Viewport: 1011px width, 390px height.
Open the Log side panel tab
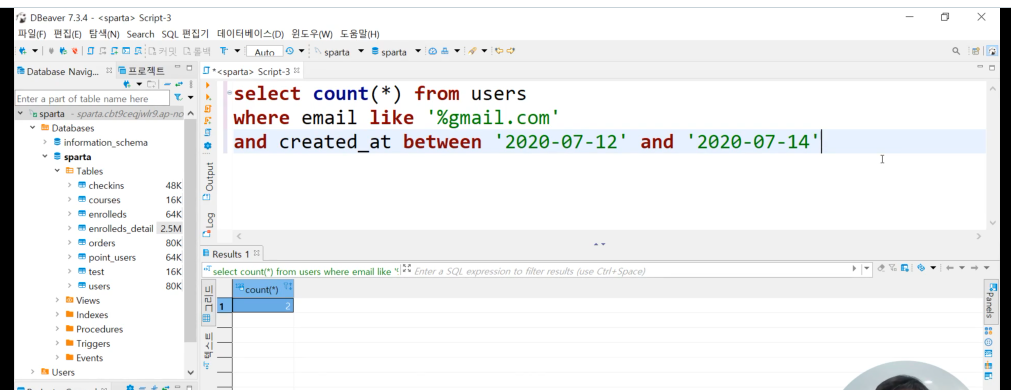208,224
